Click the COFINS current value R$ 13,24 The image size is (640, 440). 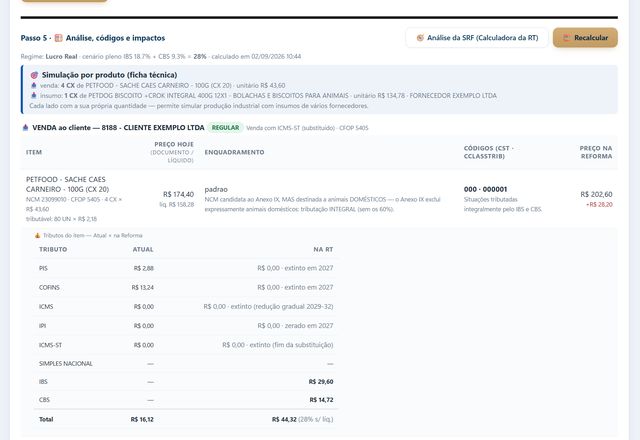pos(142,287)
